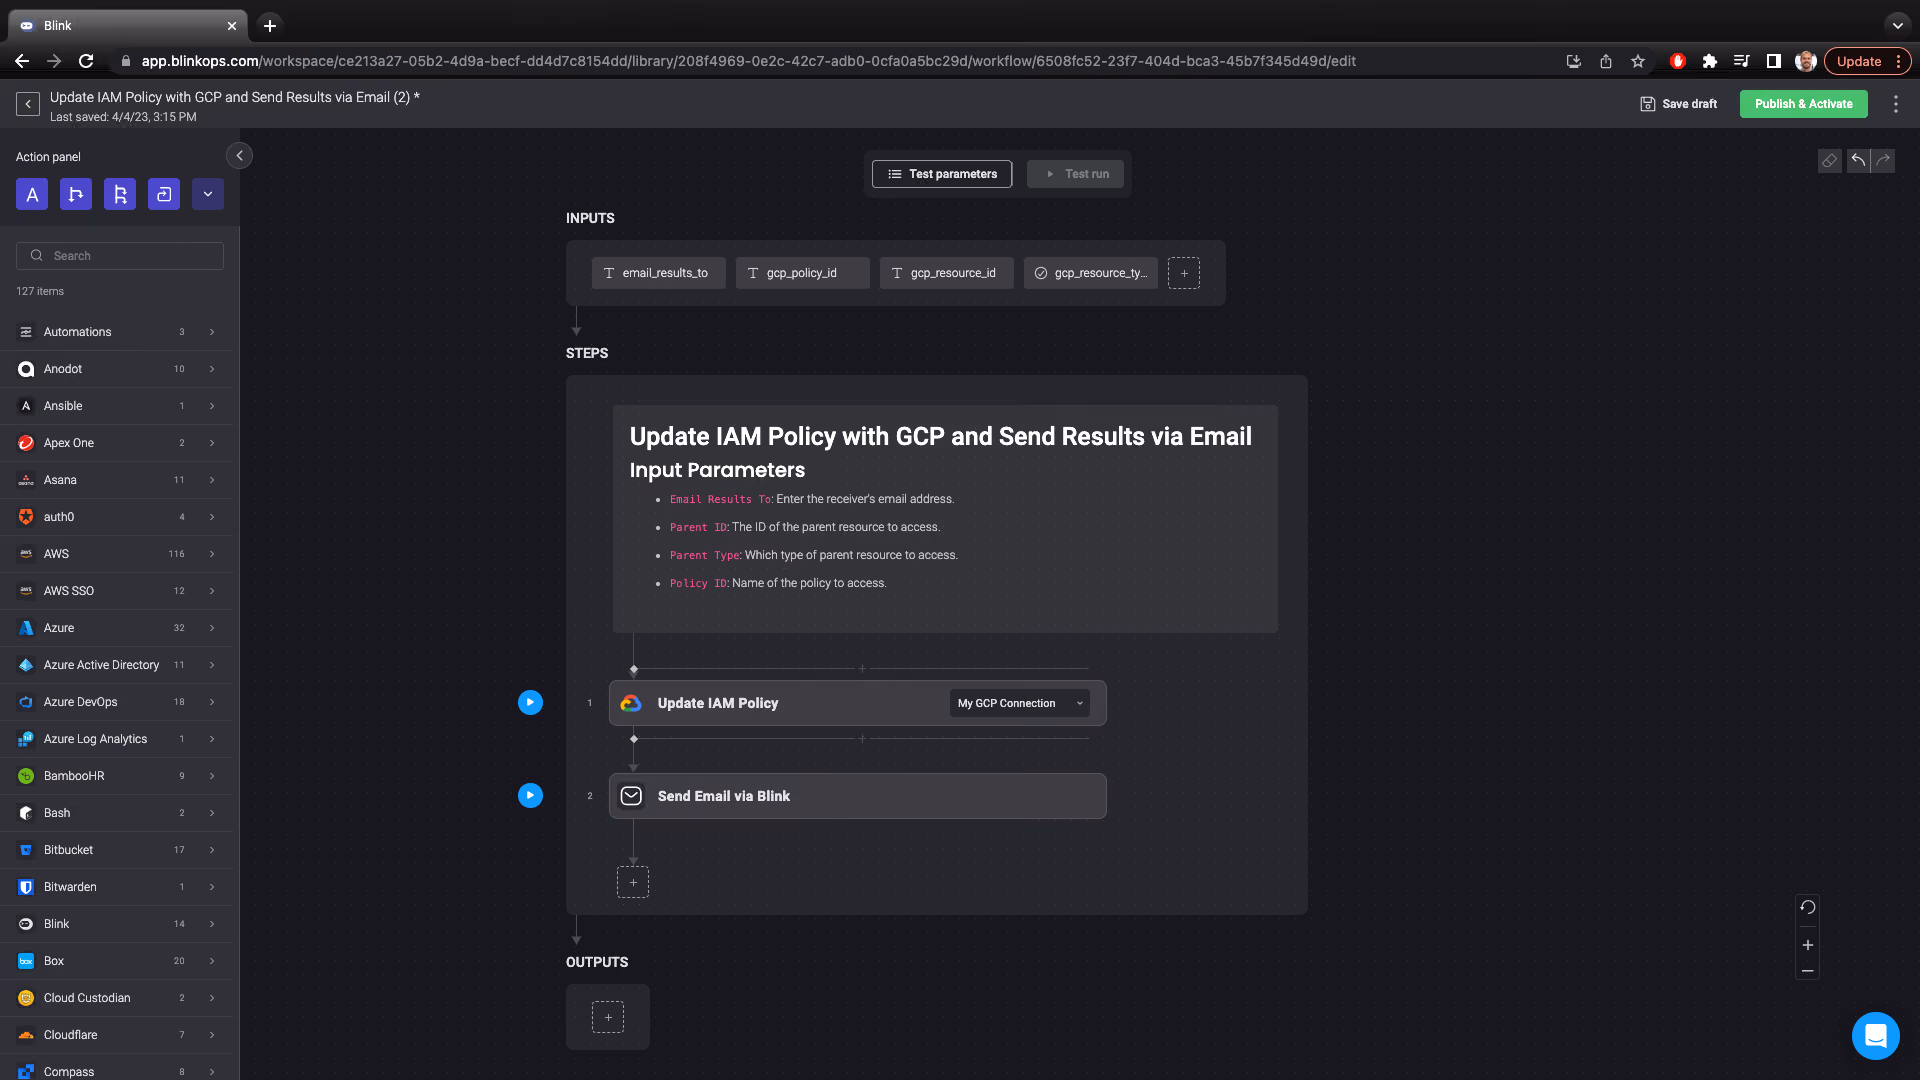The width and height of the screenshot is (1920, 1080).
Task: Select the email_results_to input
Action: click(658, 273)
